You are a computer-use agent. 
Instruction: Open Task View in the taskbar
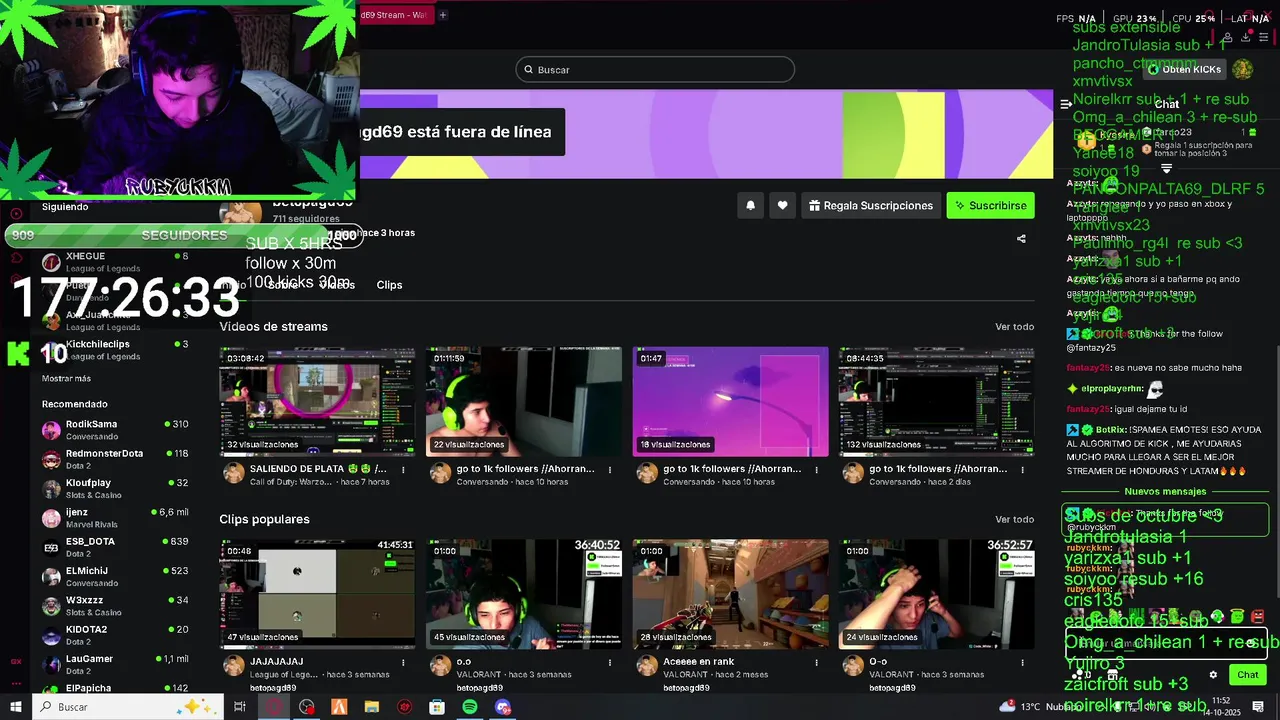point(240,707)
